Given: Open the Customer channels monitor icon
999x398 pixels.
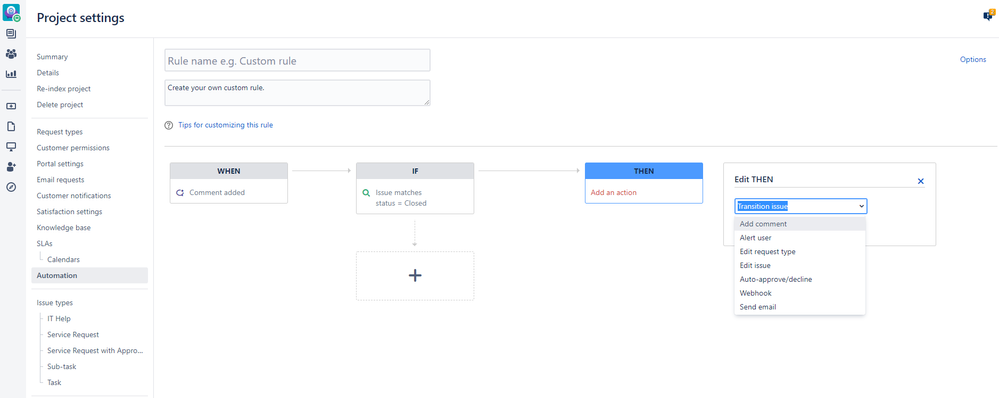Looking at the screenshot, I should [11, 146].
